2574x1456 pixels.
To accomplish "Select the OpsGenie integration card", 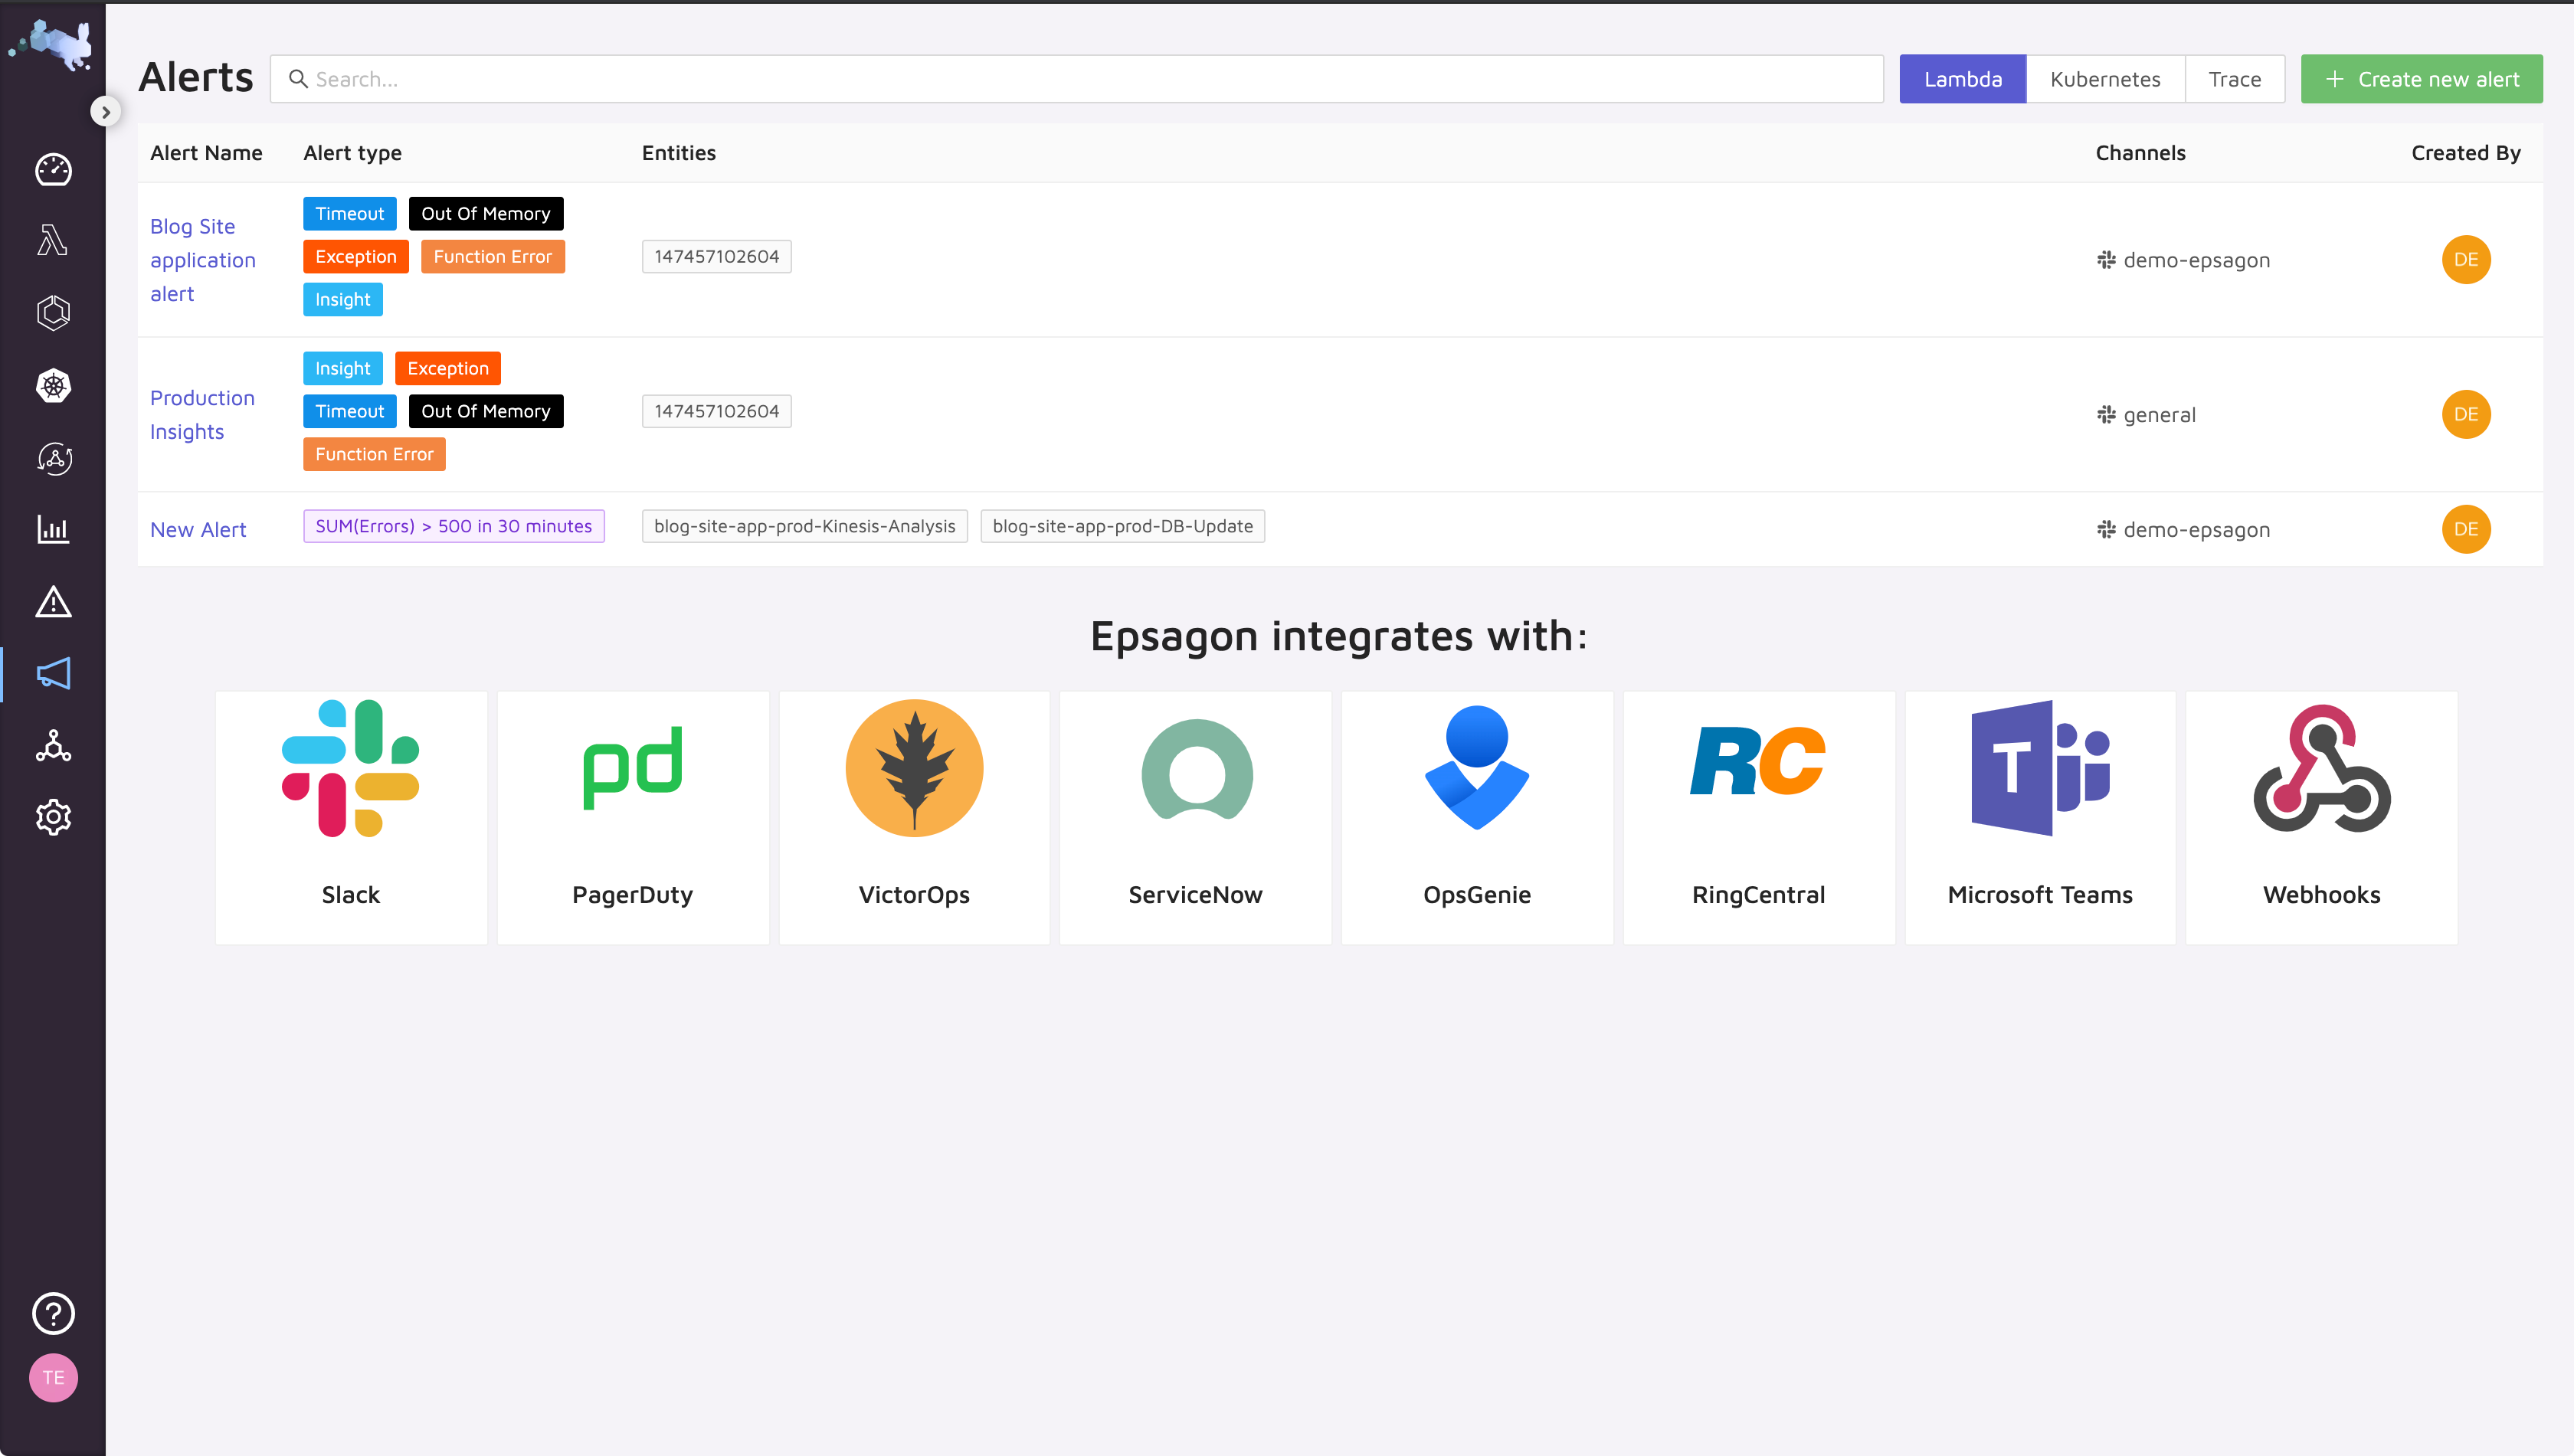I will [1477, 818].
